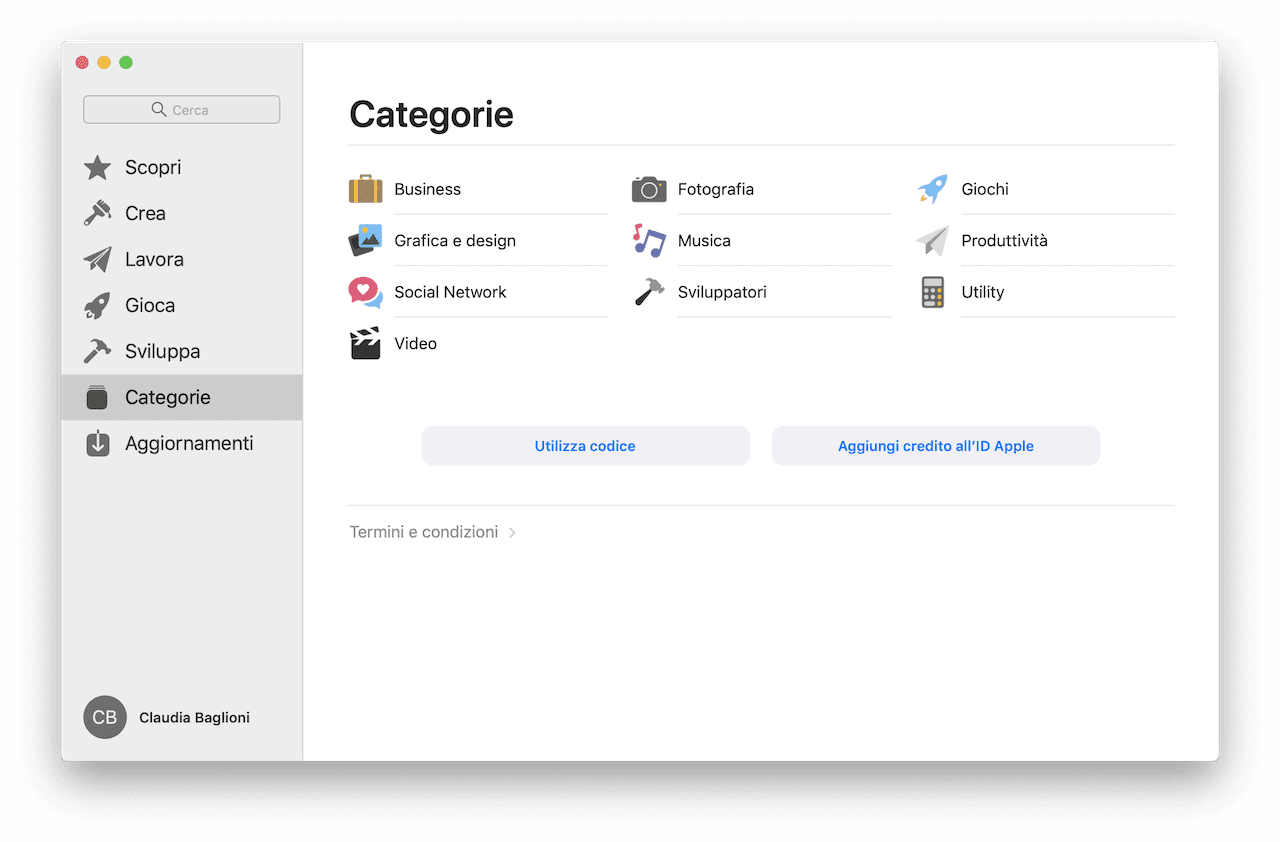Viewport: 1280px width, 842px height.
Task: Open the Scopri section
Action: (x=182, y=167)
